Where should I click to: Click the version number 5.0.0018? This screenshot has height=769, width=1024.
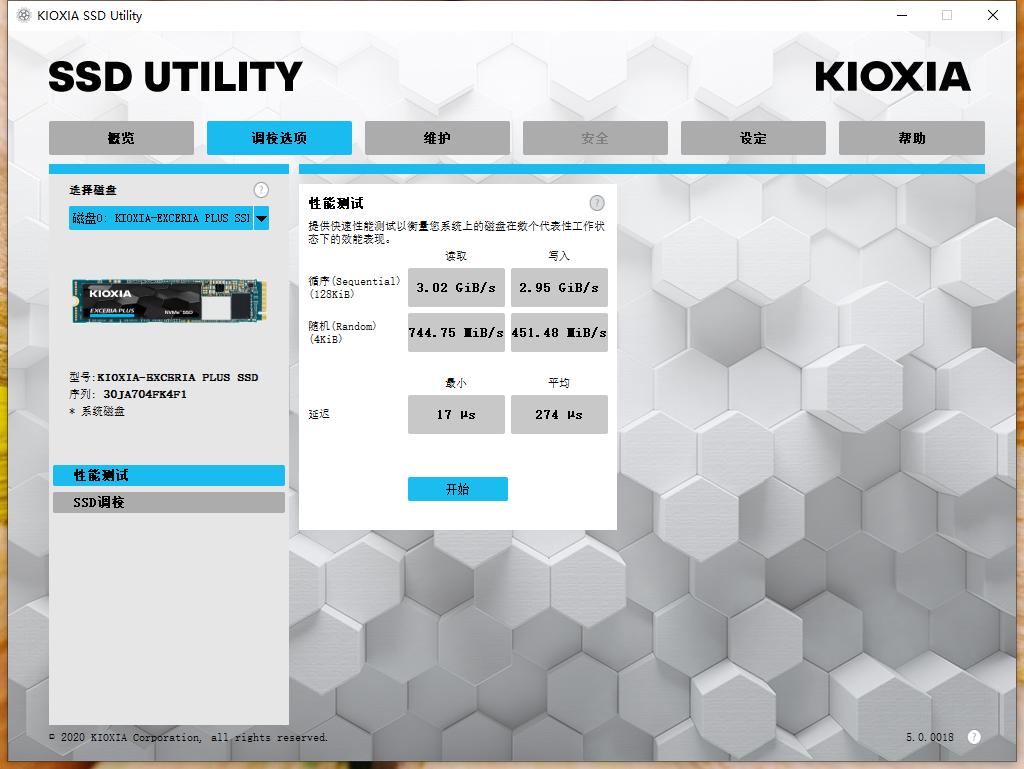[929, 737]
